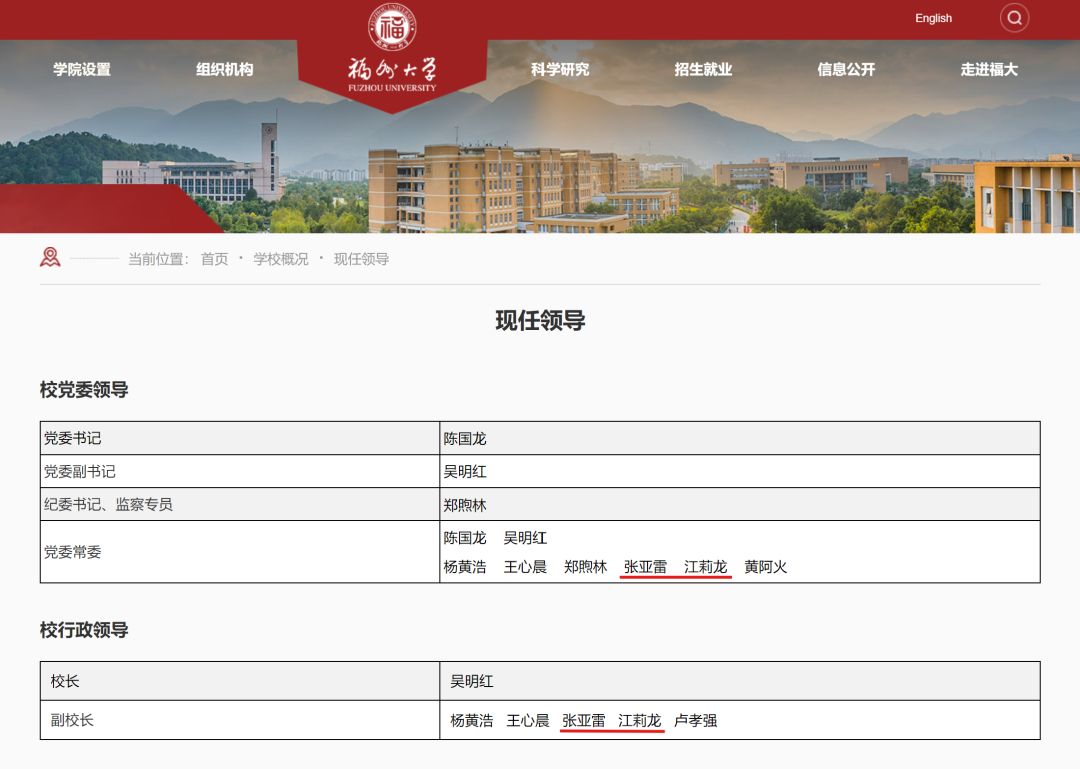
Task: Click the red location pin breadcrumb icon
Action: pyautogui.click(x=48, y=257)
